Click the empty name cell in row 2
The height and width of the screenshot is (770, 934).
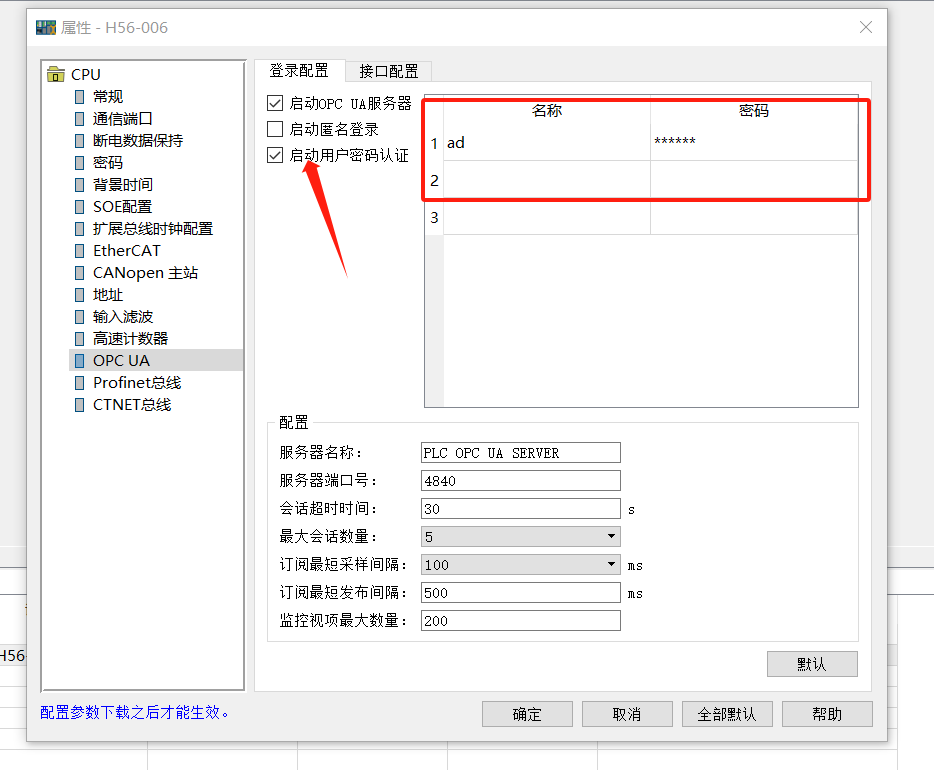[x=547, y=180]
